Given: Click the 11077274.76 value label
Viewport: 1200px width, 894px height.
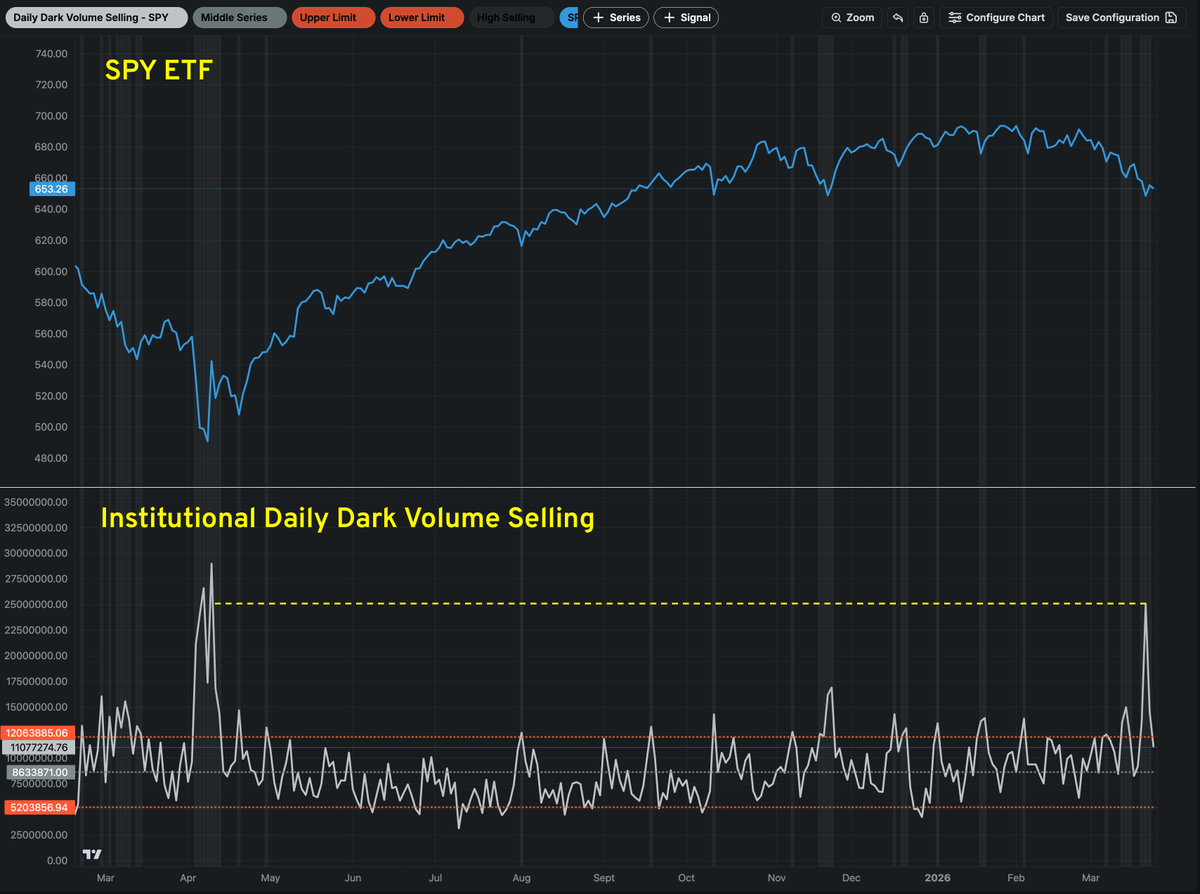Looking at the screenshot, I should coord(36,747).
